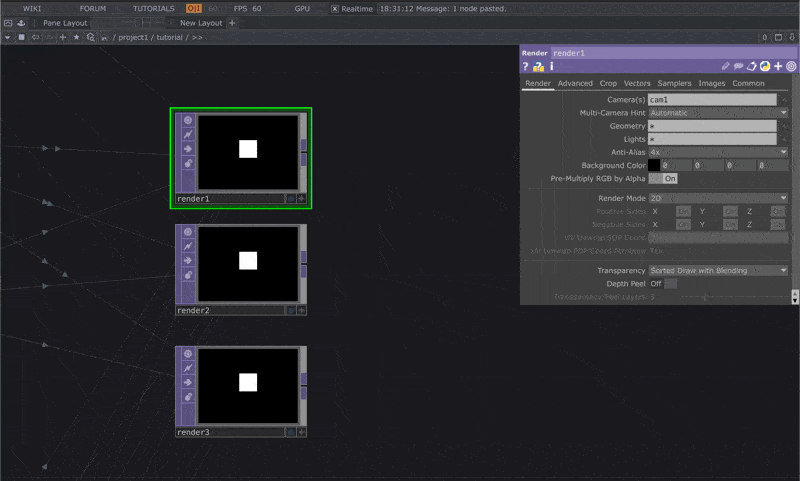Open the Anti-Alias dropdown

718,152
